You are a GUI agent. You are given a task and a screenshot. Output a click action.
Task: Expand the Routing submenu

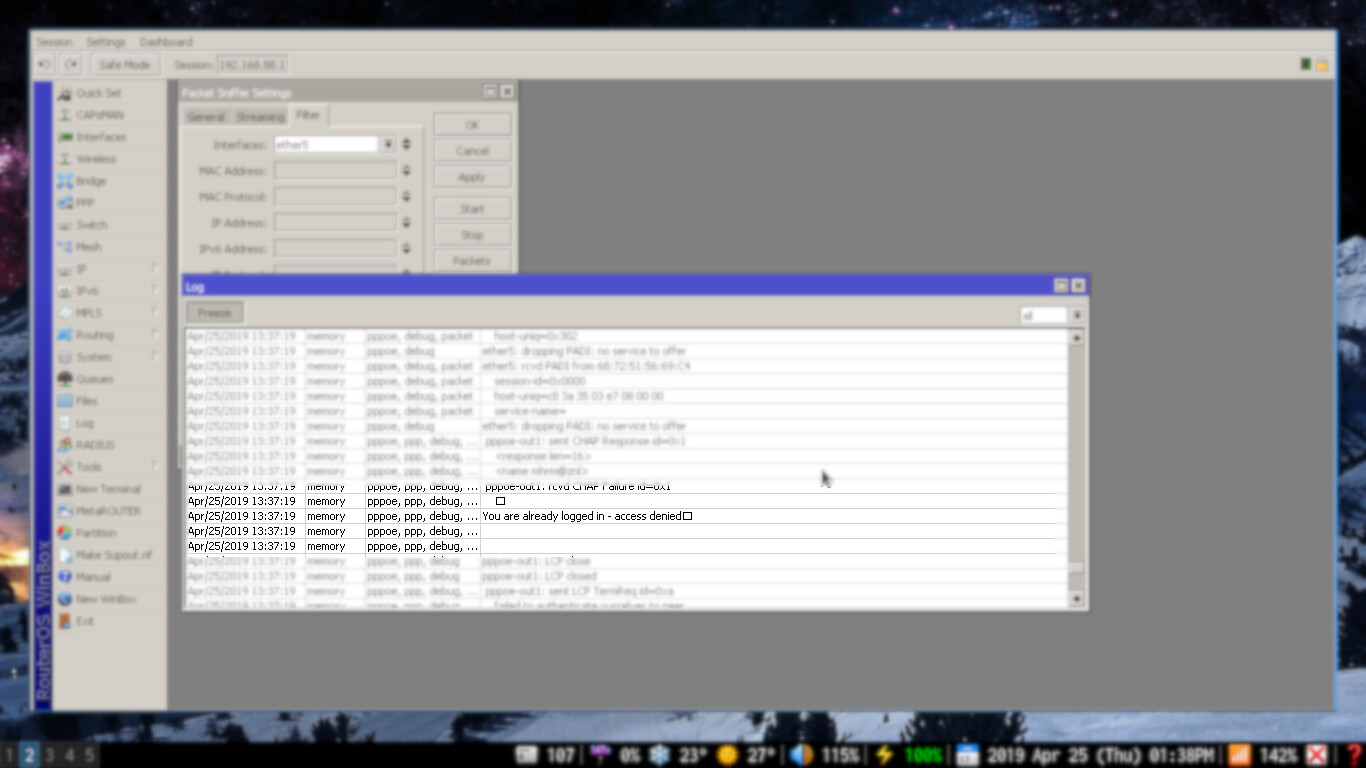(x=156, y=335)
